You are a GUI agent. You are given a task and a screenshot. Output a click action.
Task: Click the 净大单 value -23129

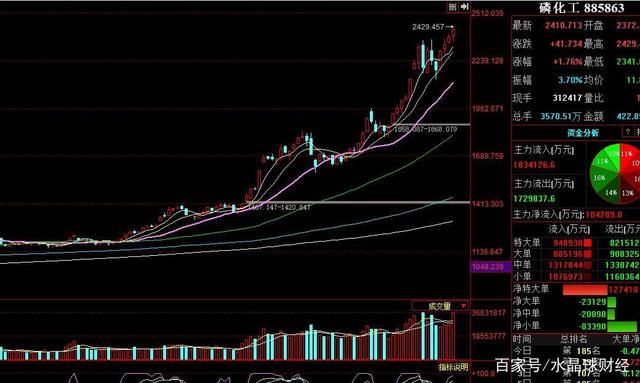pyautogui.click(x=593, y=302)
